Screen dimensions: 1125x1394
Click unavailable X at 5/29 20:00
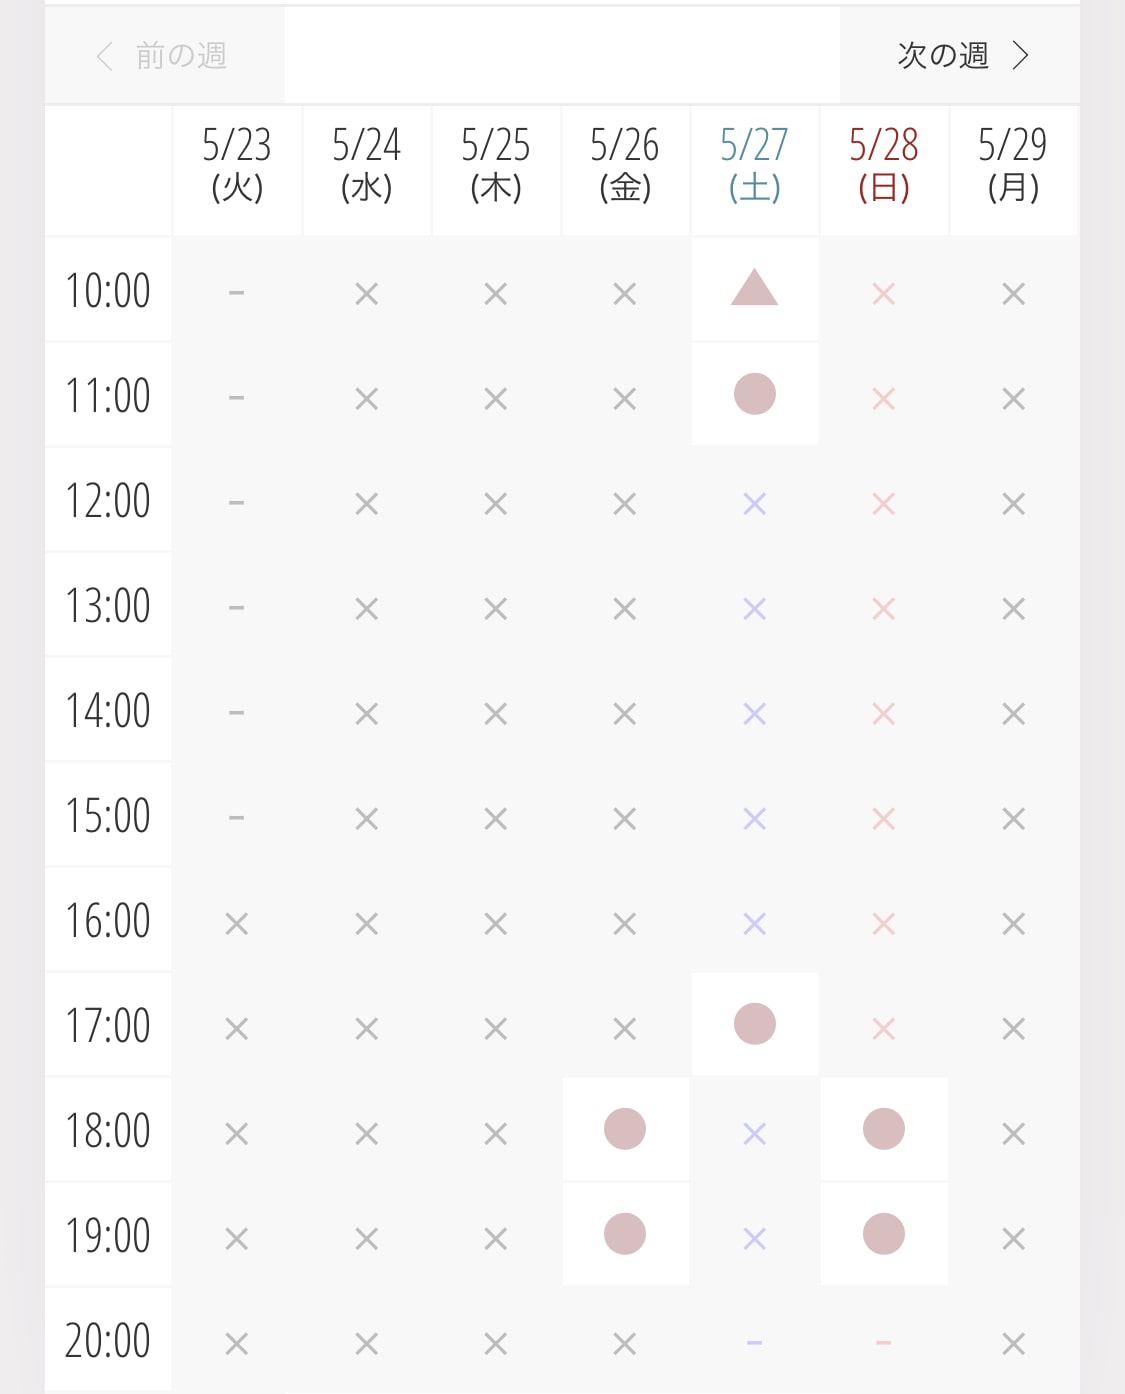(1014, 1344)
